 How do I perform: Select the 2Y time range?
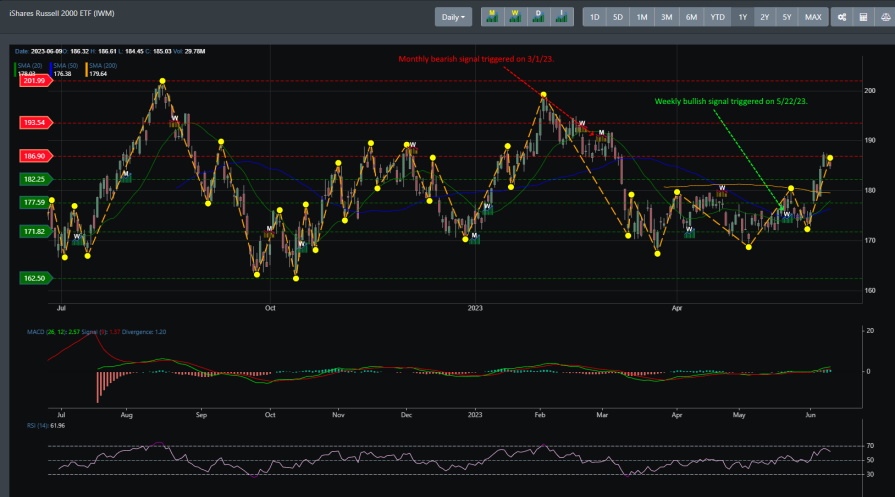765,17
